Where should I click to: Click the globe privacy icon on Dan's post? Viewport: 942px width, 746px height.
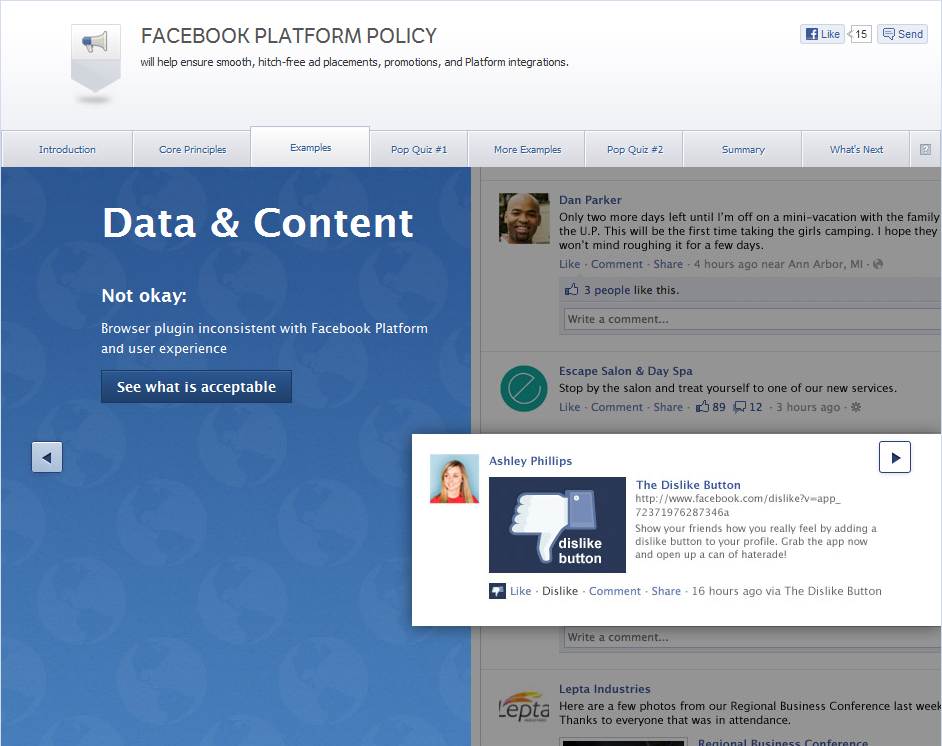[878, 264]
